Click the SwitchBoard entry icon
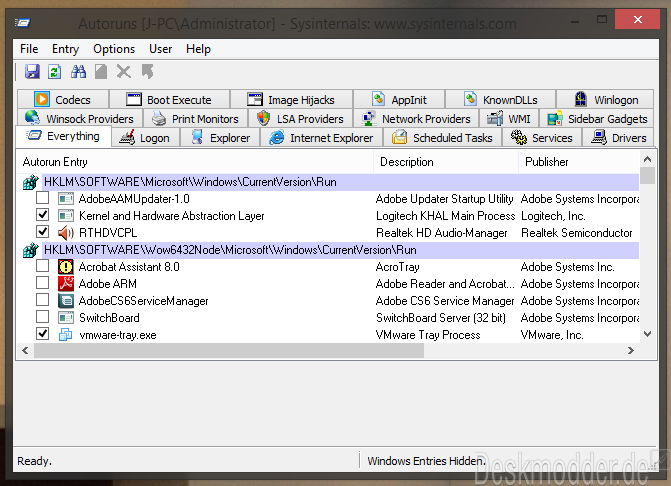Image resolution: width=671 pixels, height=486 pixels. click(x=65, y=318)
